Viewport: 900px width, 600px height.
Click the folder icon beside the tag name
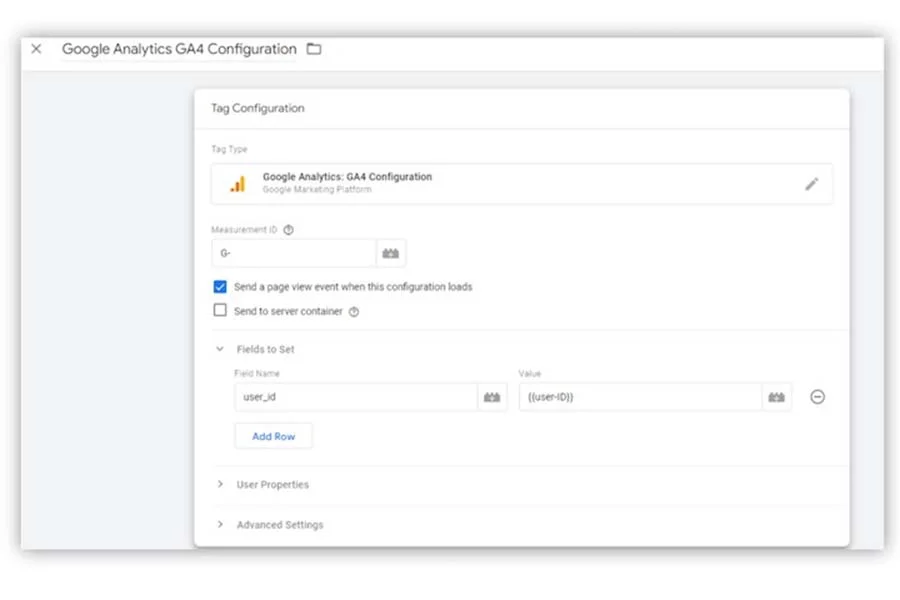coord(314,49)
